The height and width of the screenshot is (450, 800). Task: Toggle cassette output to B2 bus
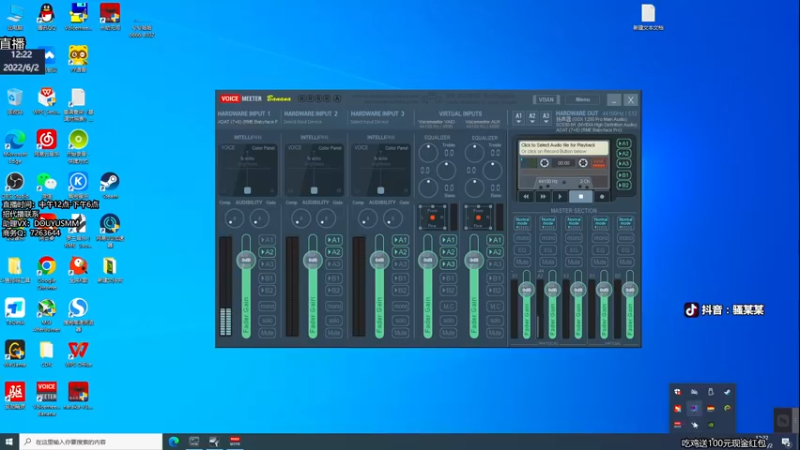[x=623, y=185]
